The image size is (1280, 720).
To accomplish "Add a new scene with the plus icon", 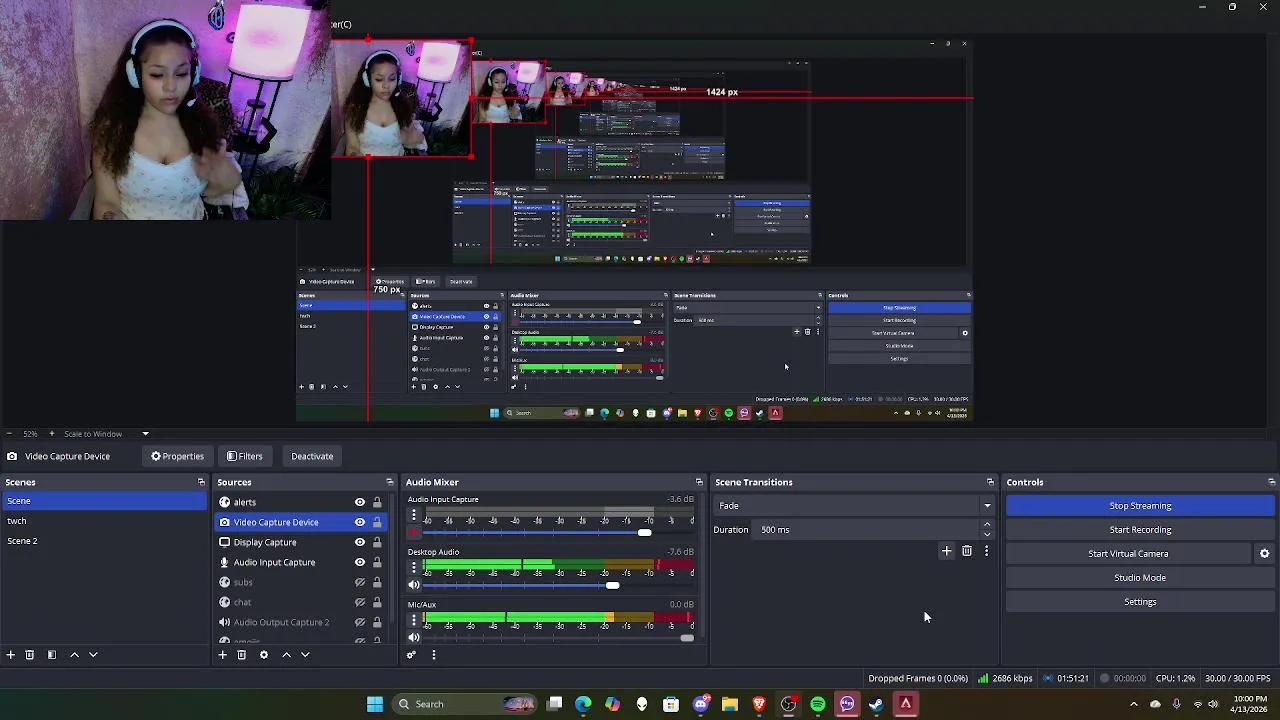I will pyautogui.click(x=10, y=655).
